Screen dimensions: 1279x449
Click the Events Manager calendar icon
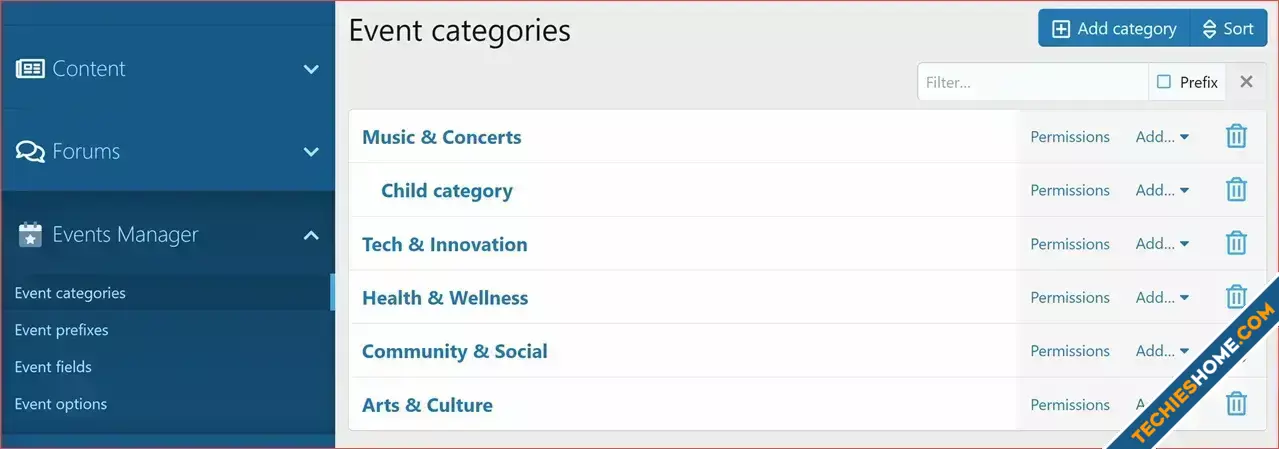coord(30,235)
